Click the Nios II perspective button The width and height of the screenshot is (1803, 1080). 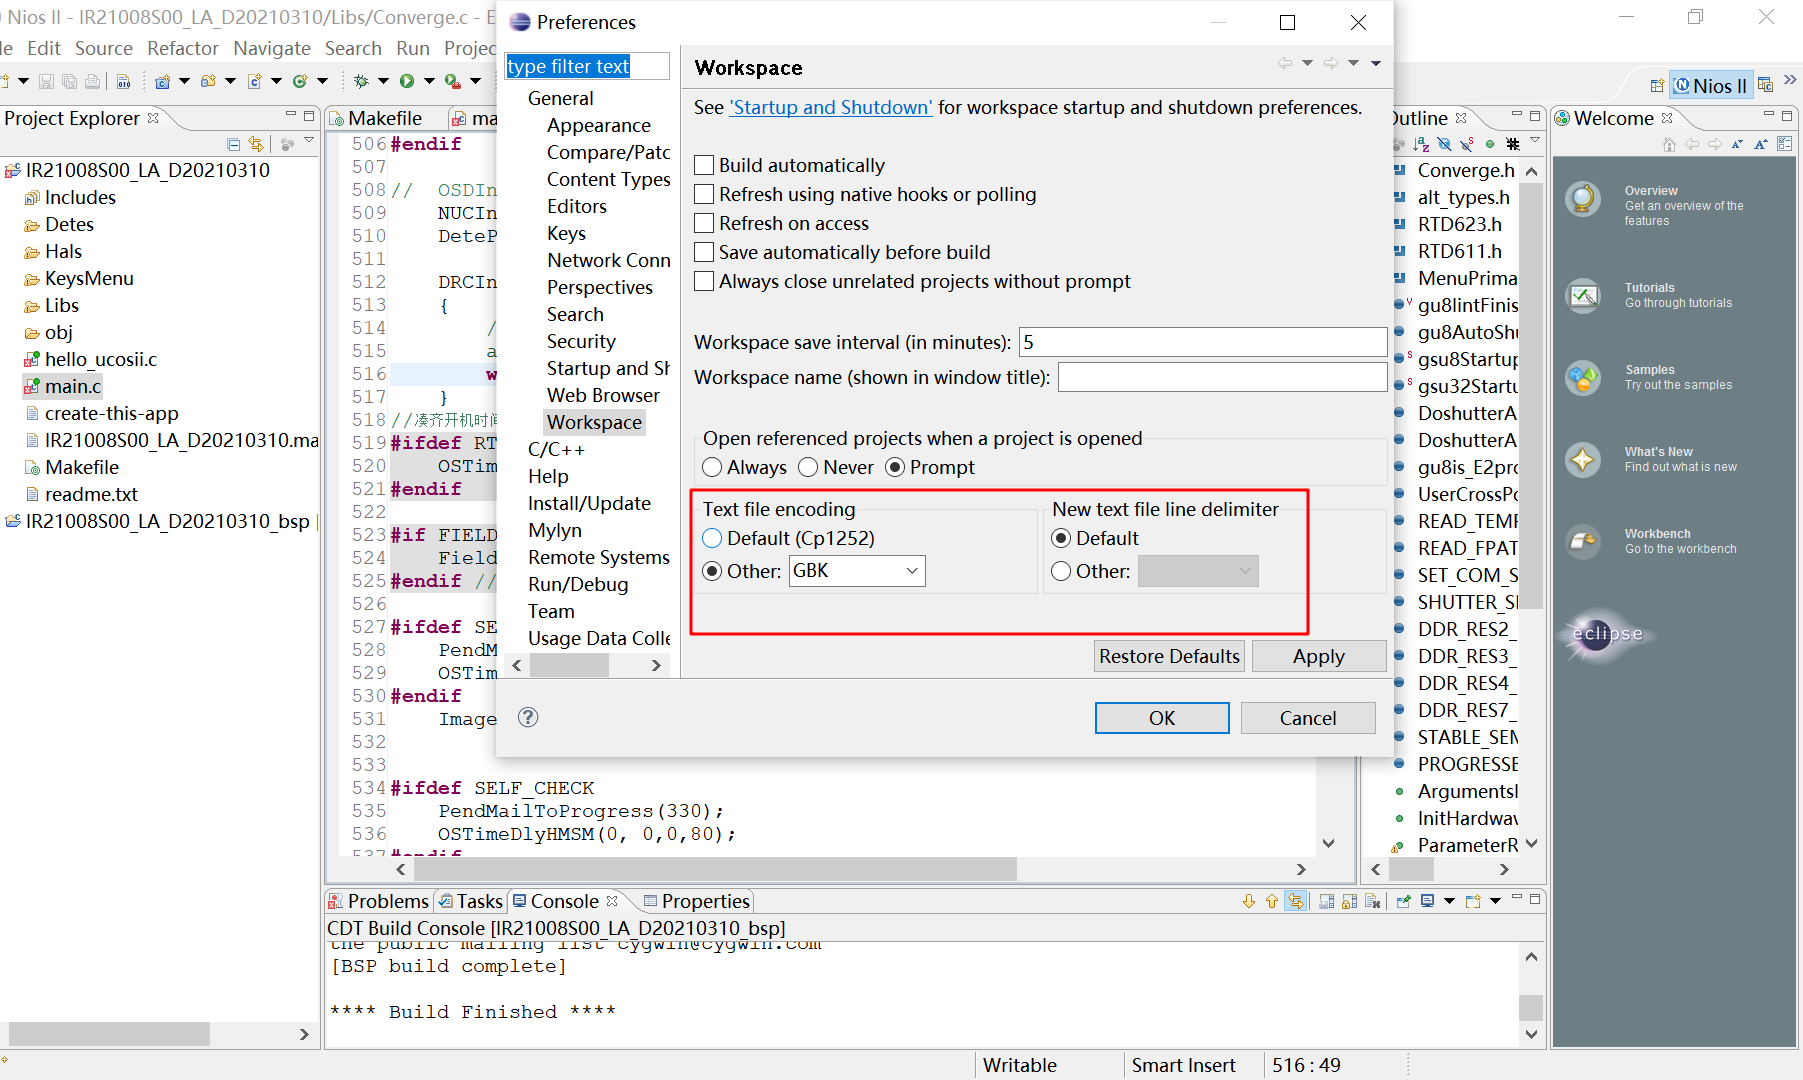1710,85
